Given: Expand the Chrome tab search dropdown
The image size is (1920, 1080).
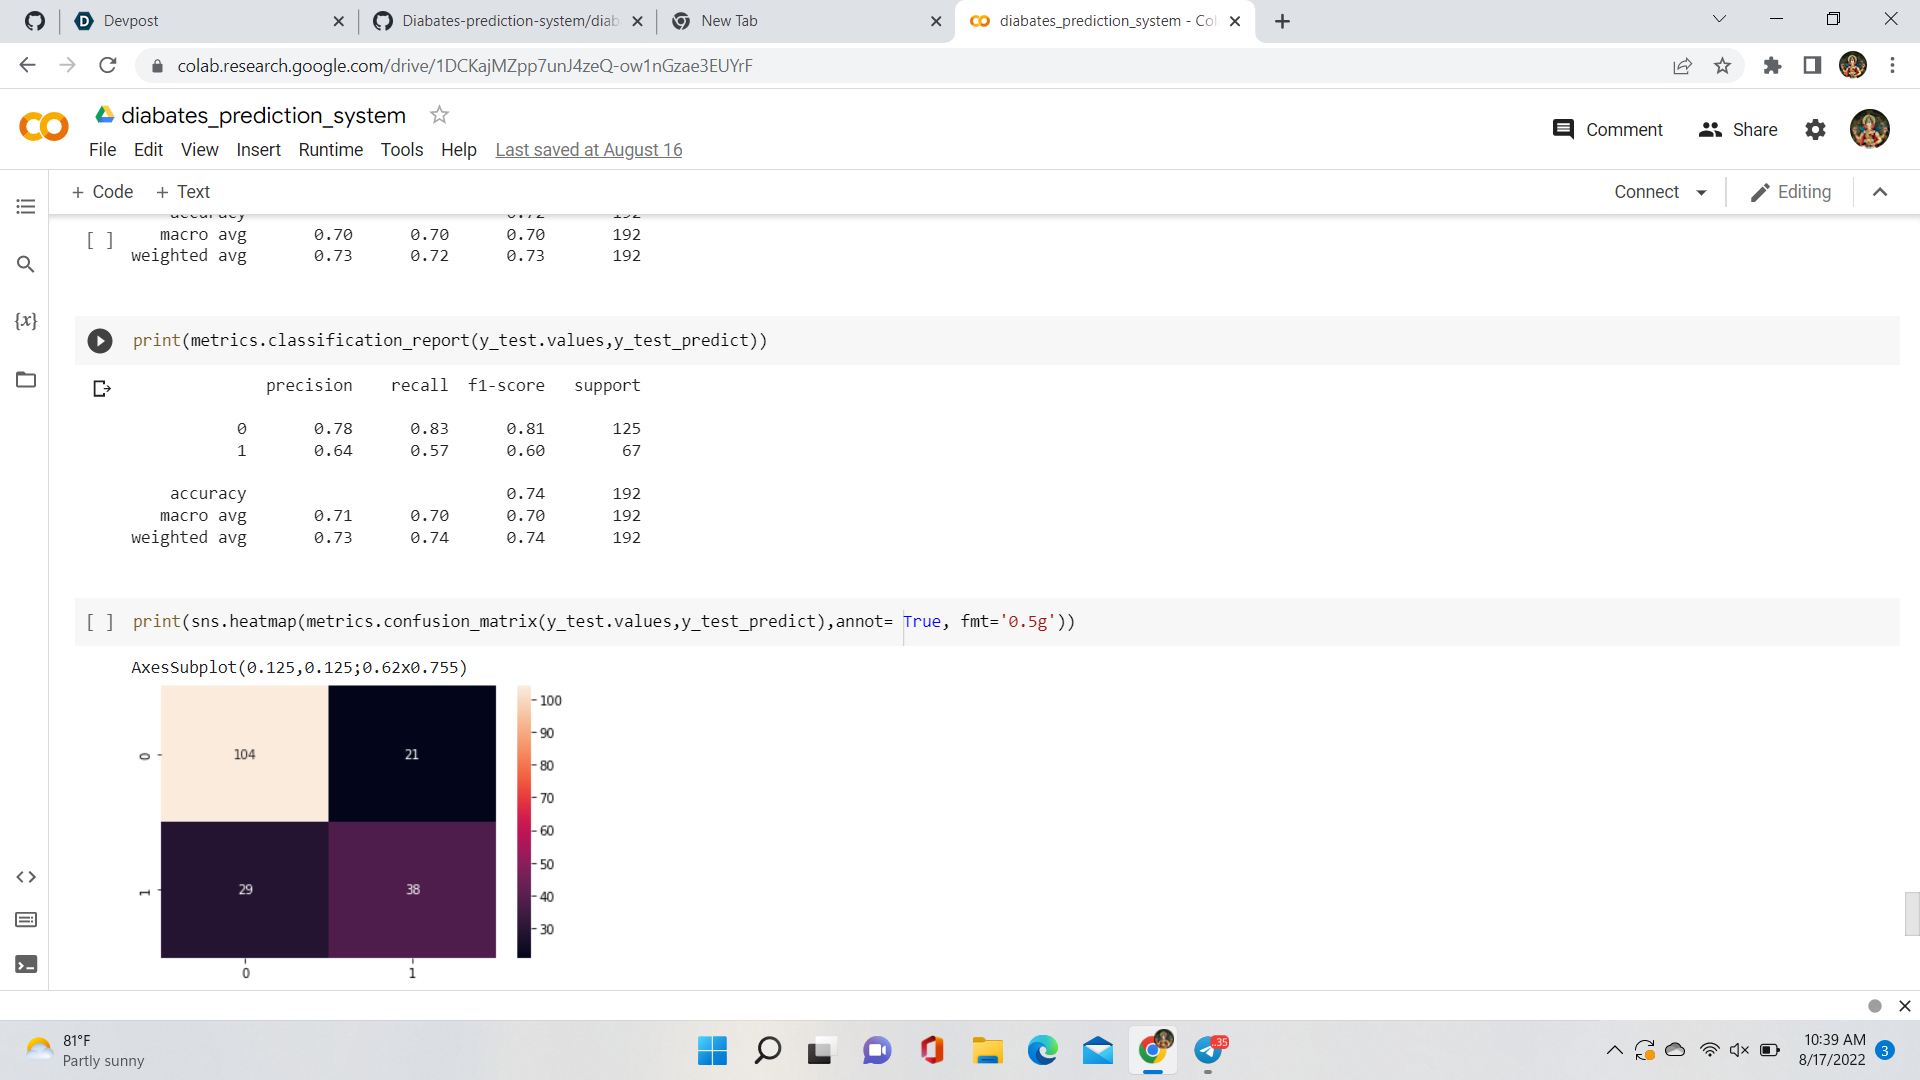Looking at the screenshot, I should click(x=1719, y=19).
